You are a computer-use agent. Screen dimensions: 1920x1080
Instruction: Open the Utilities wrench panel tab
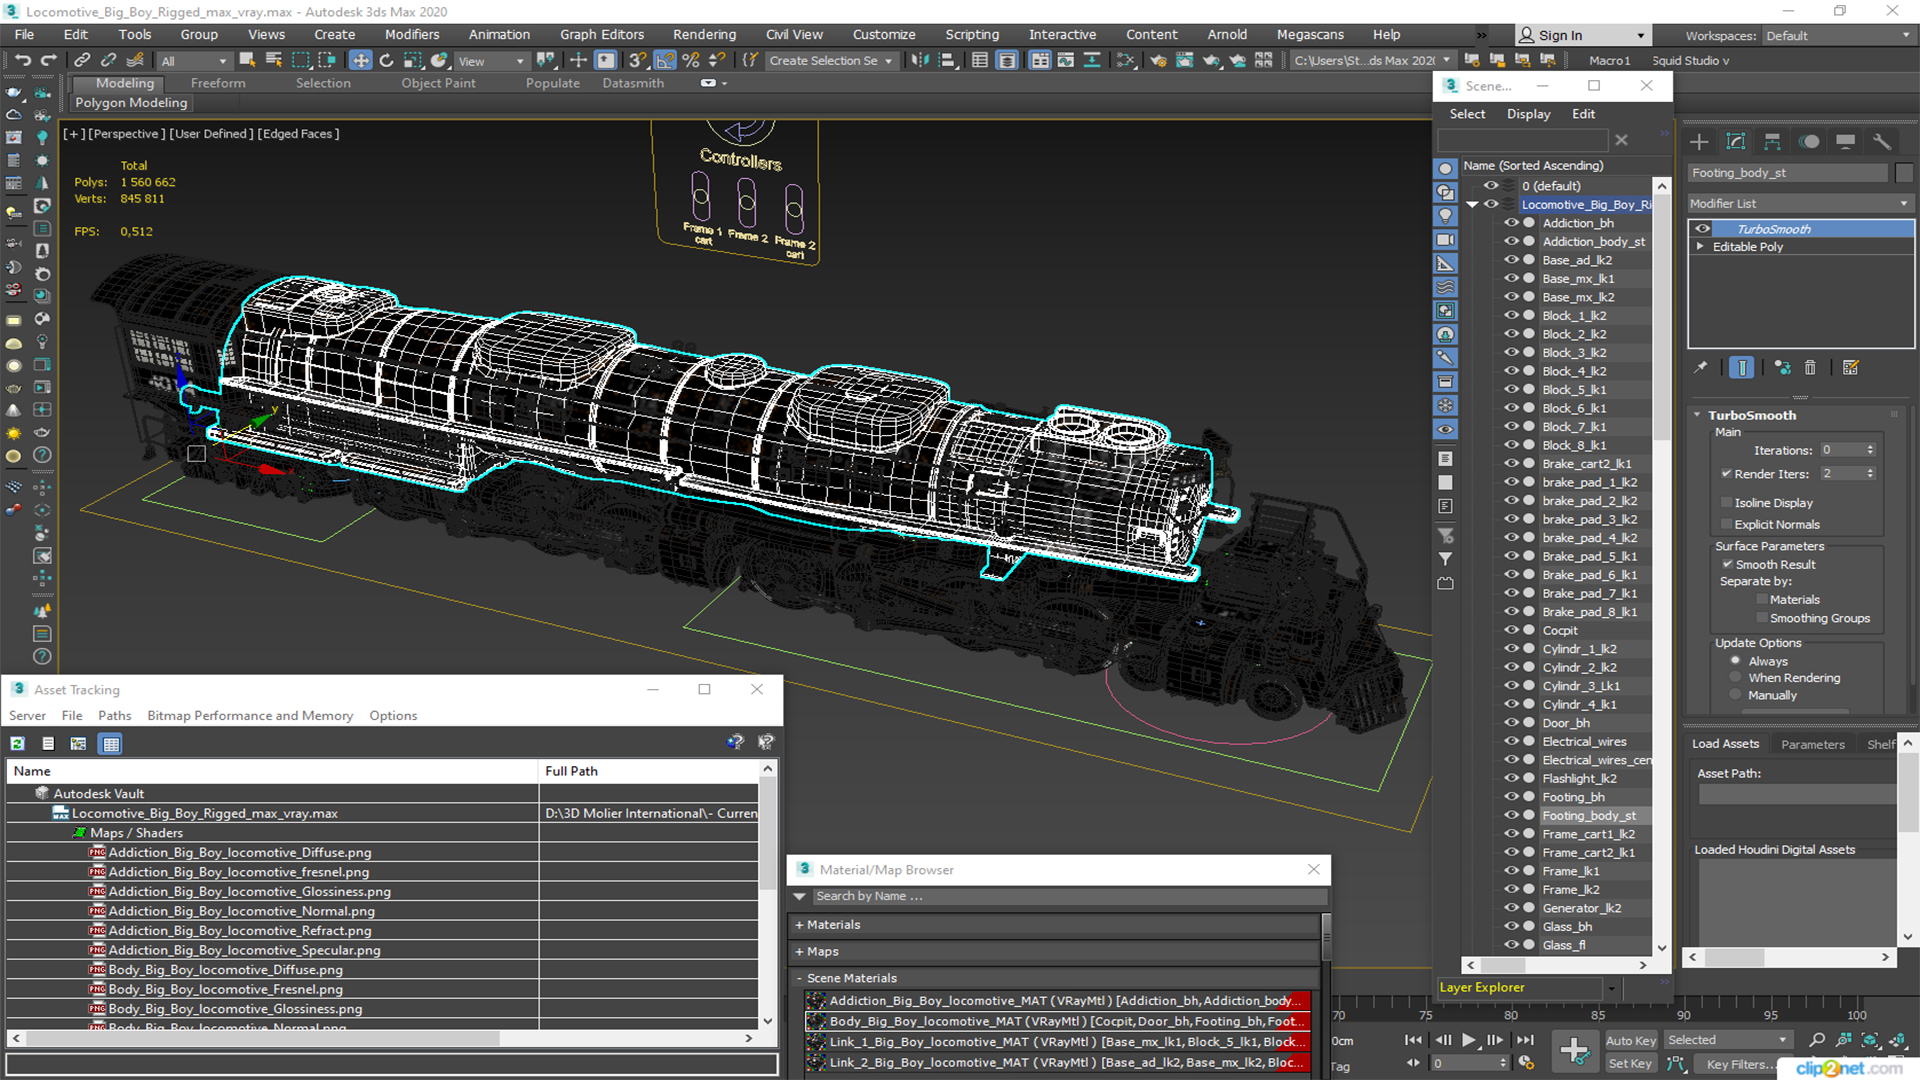1882,142
